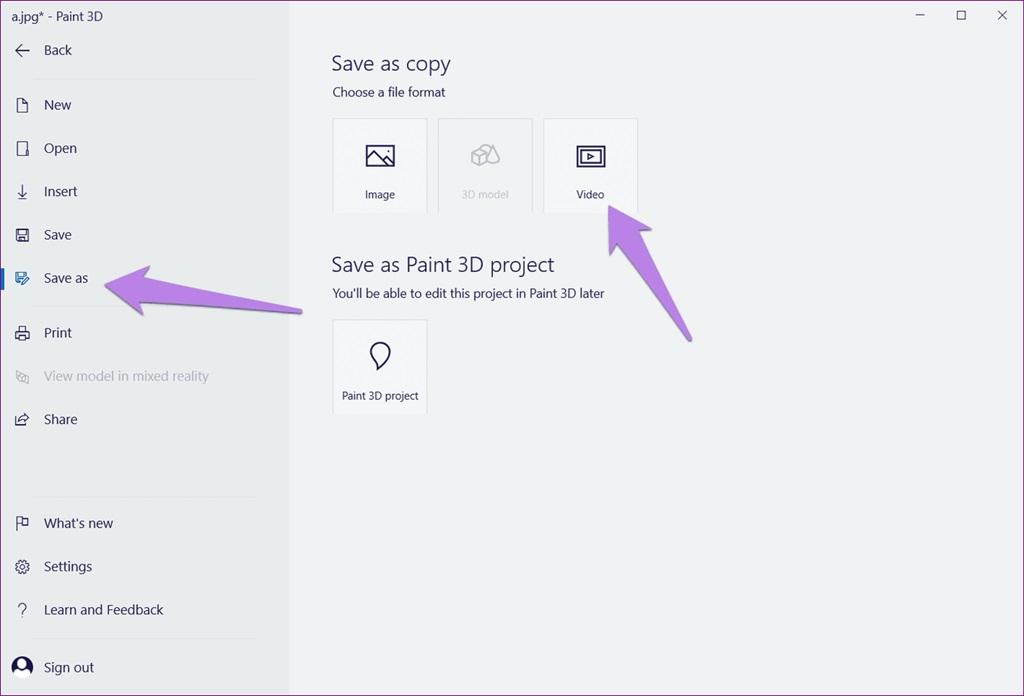Click the New document icon
The width and height of the screenshot is (1024, 696).
(x=22, y=105)
